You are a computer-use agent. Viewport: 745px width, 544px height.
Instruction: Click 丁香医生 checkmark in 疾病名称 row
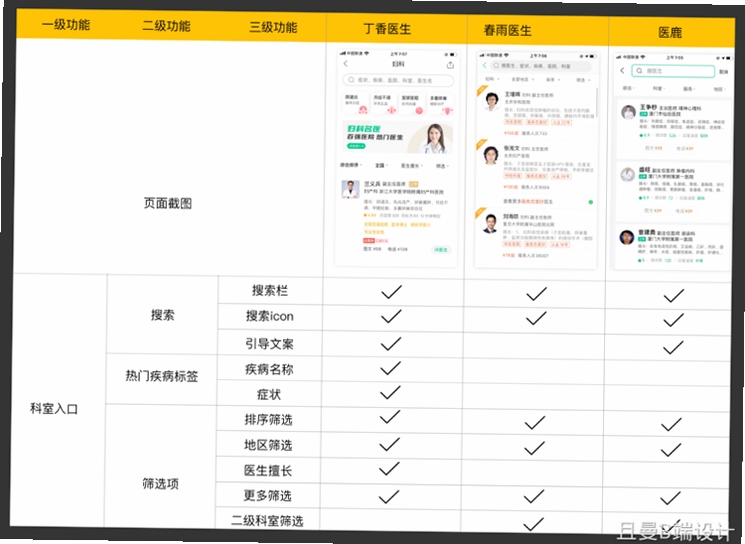coord(391,368)
